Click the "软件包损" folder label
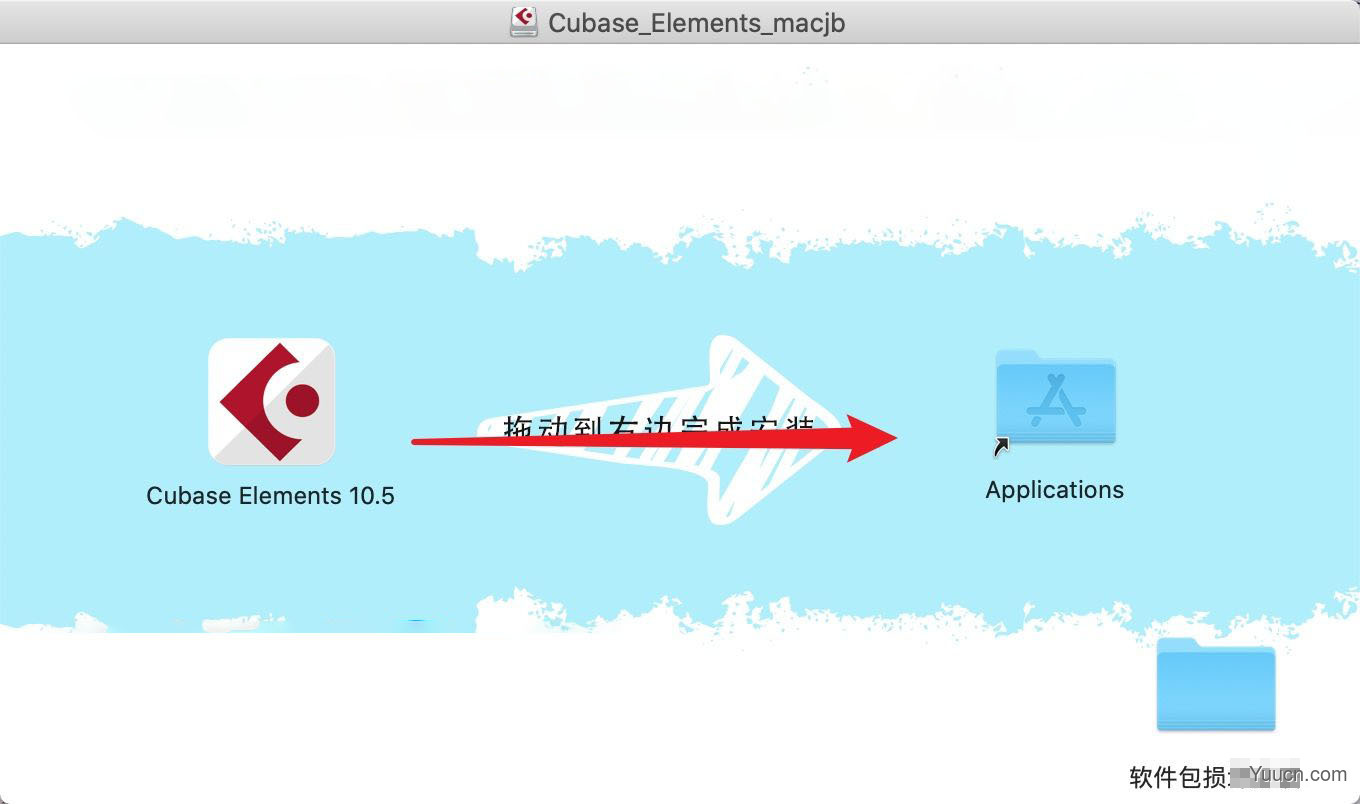The image size is (1360, 804). coord(1180,776)
